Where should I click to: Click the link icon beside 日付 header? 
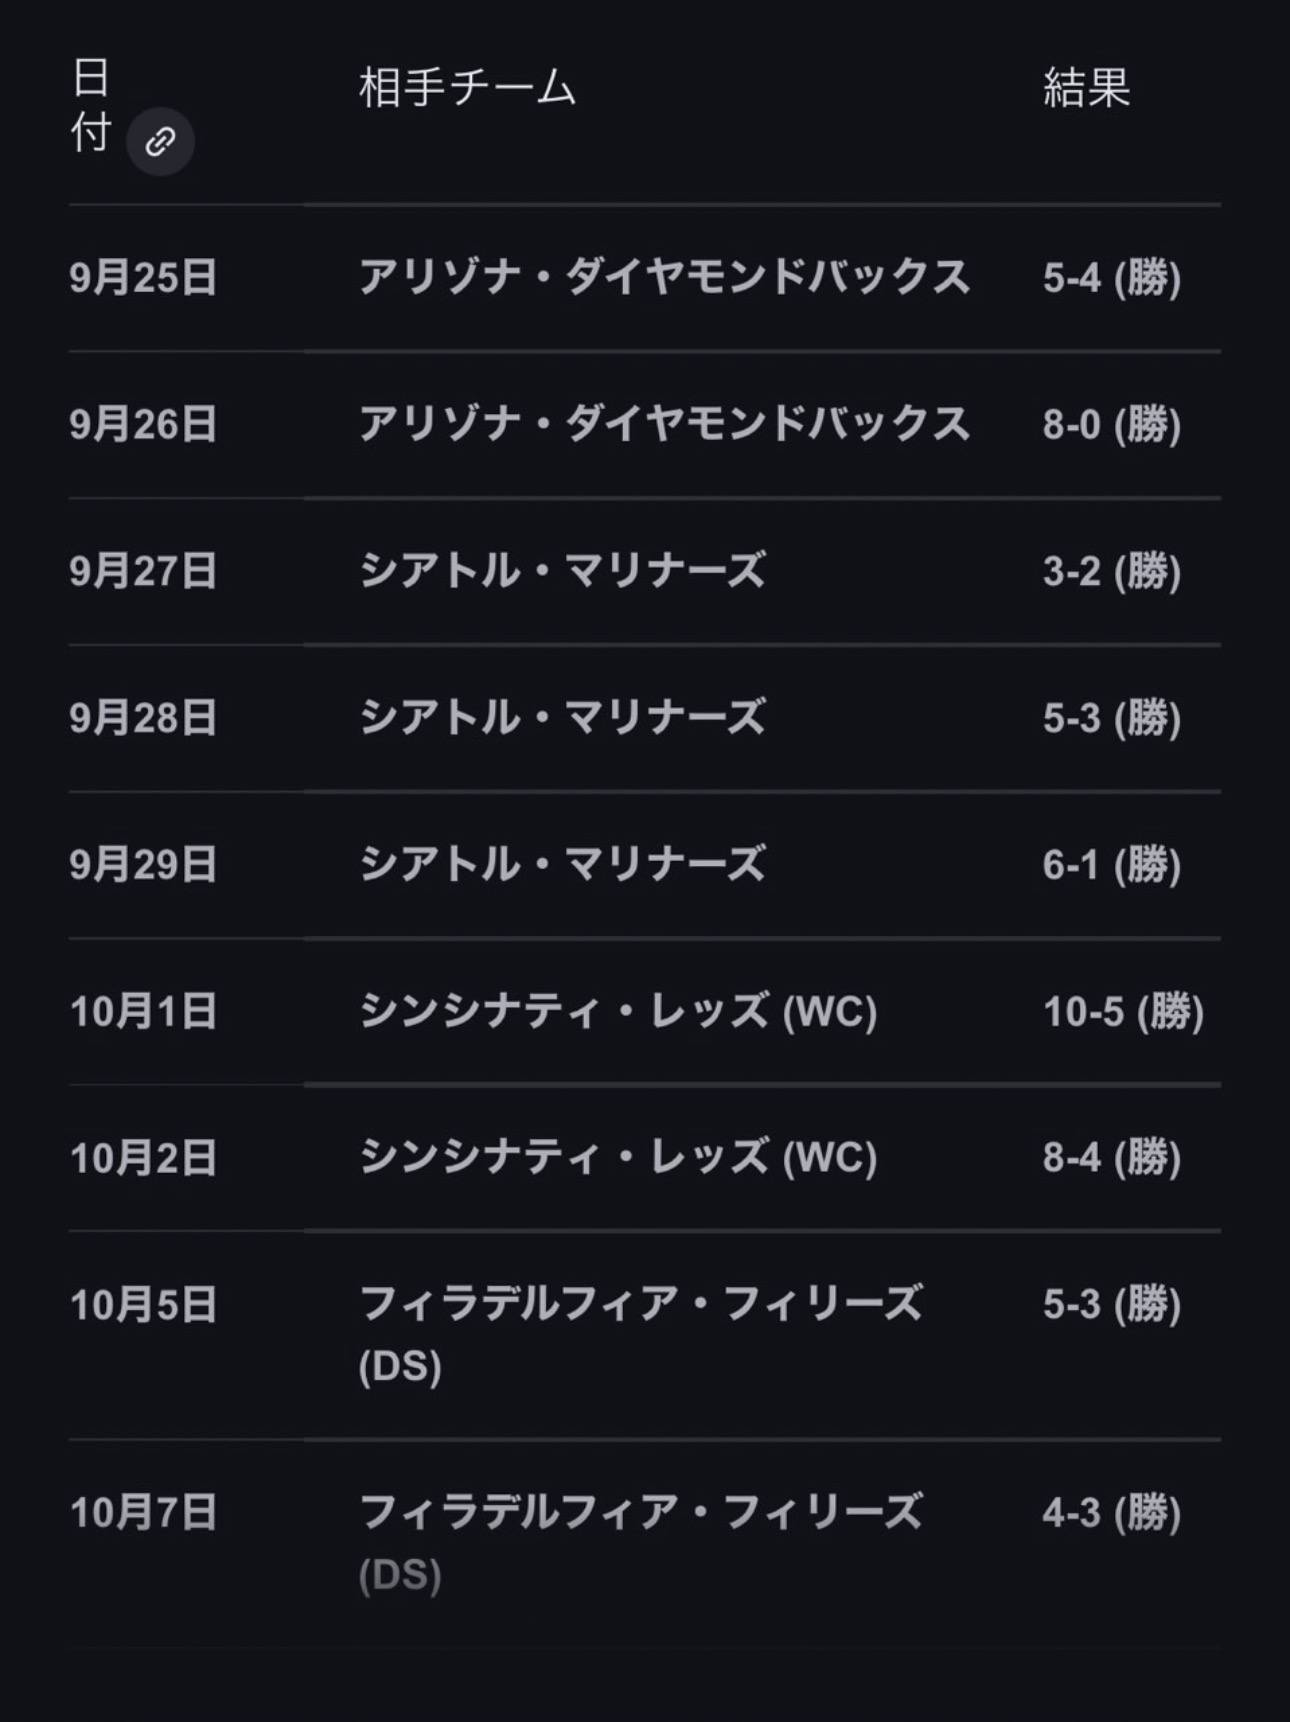160,141
